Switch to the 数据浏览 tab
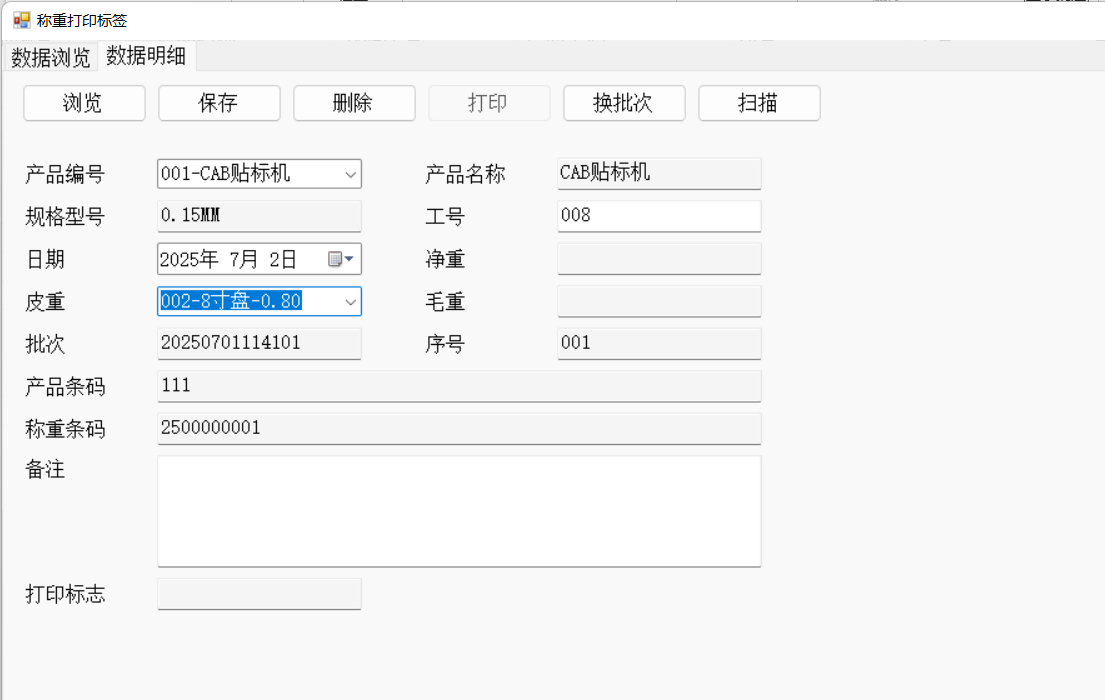This screenshot has width=1105, height=700. point(50,58)
